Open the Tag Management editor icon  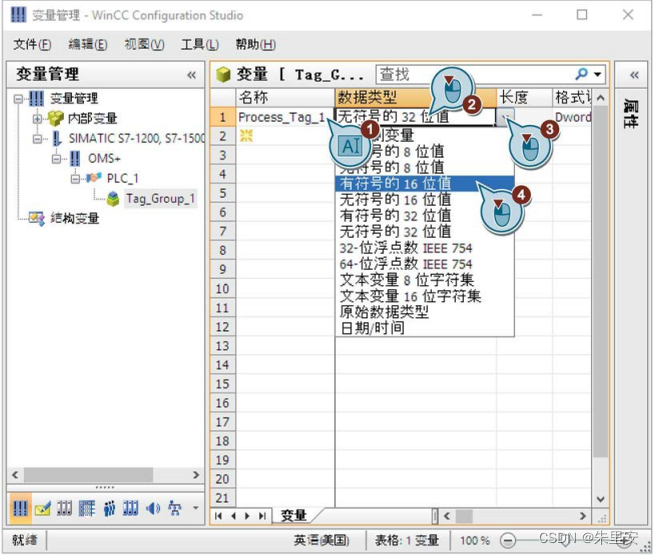(x=20, y=508)
